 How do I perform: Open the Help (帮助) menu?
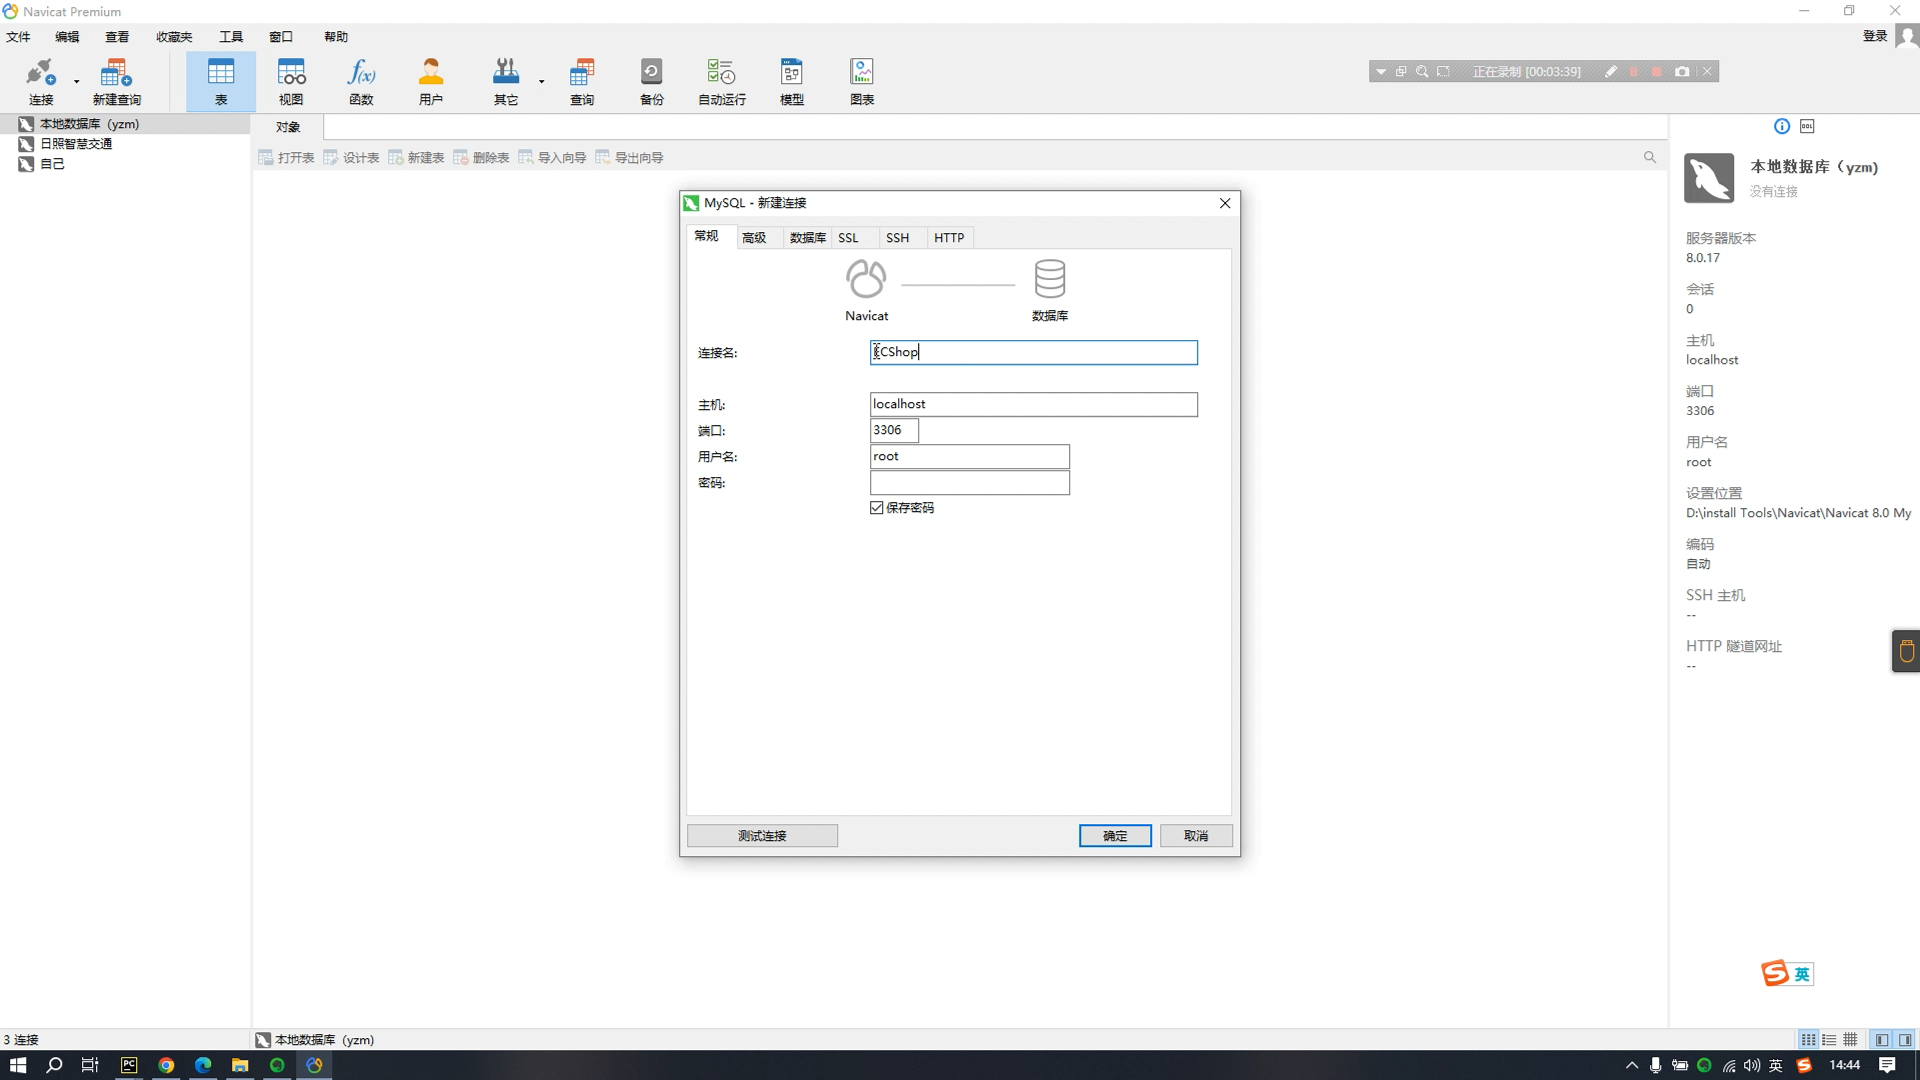[336, 37]
